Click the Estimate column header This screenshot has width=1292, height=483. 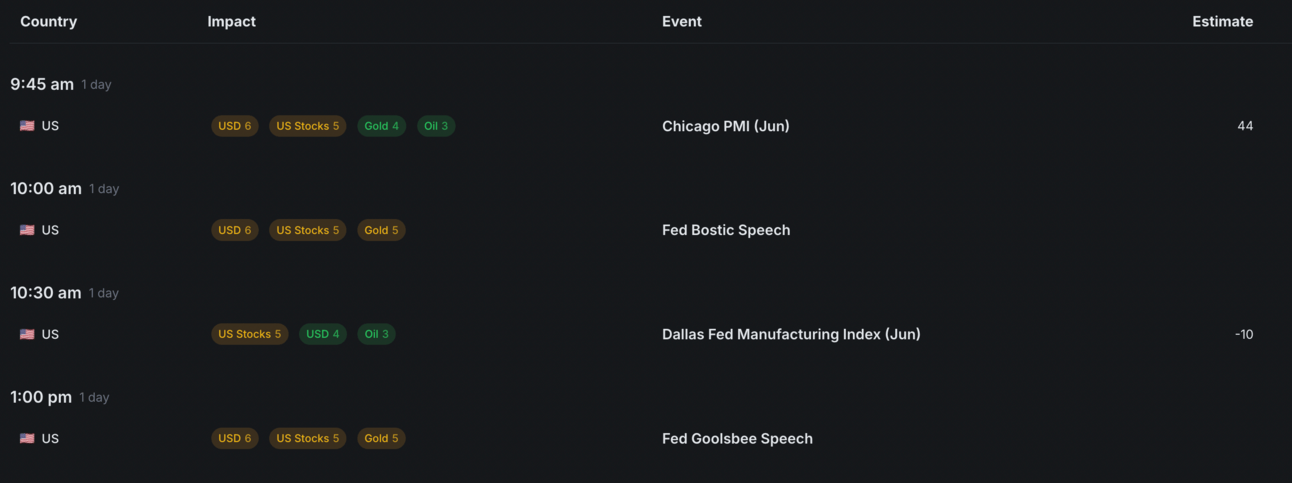pyautogui.click(x=1222, y=21)
